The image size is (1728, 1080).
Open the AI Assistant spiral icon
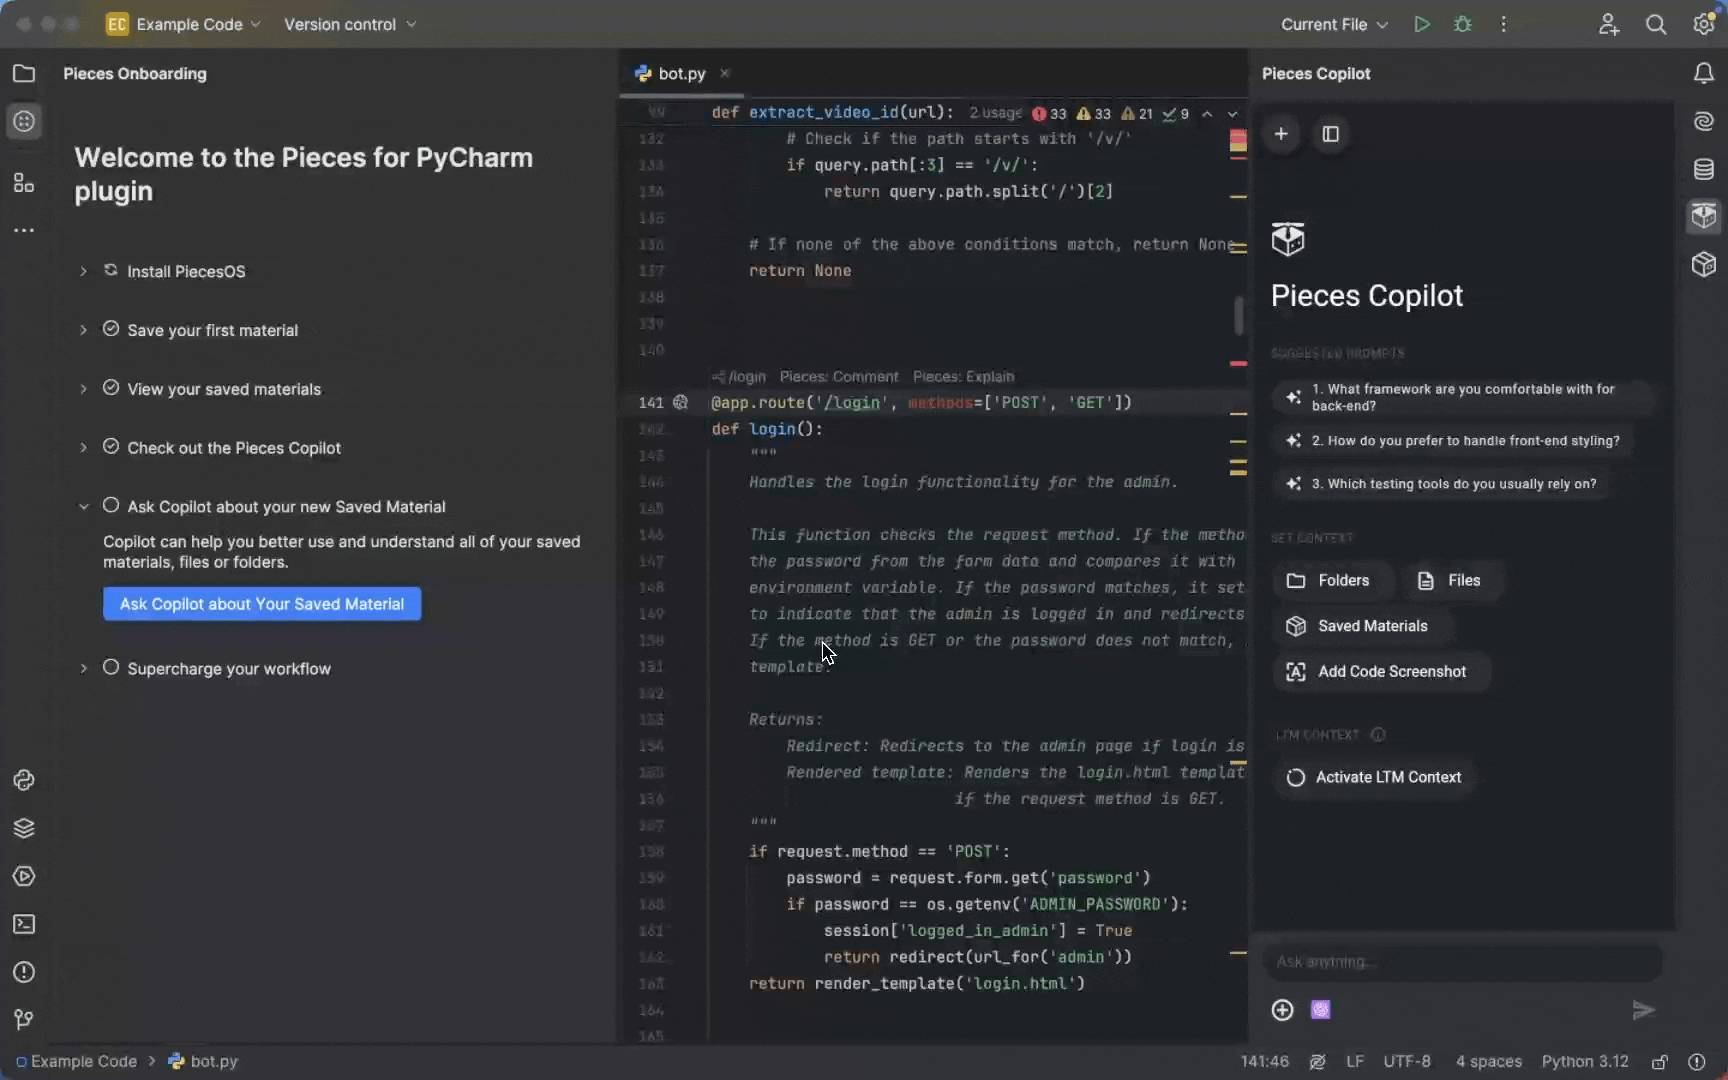(1704, 121)
